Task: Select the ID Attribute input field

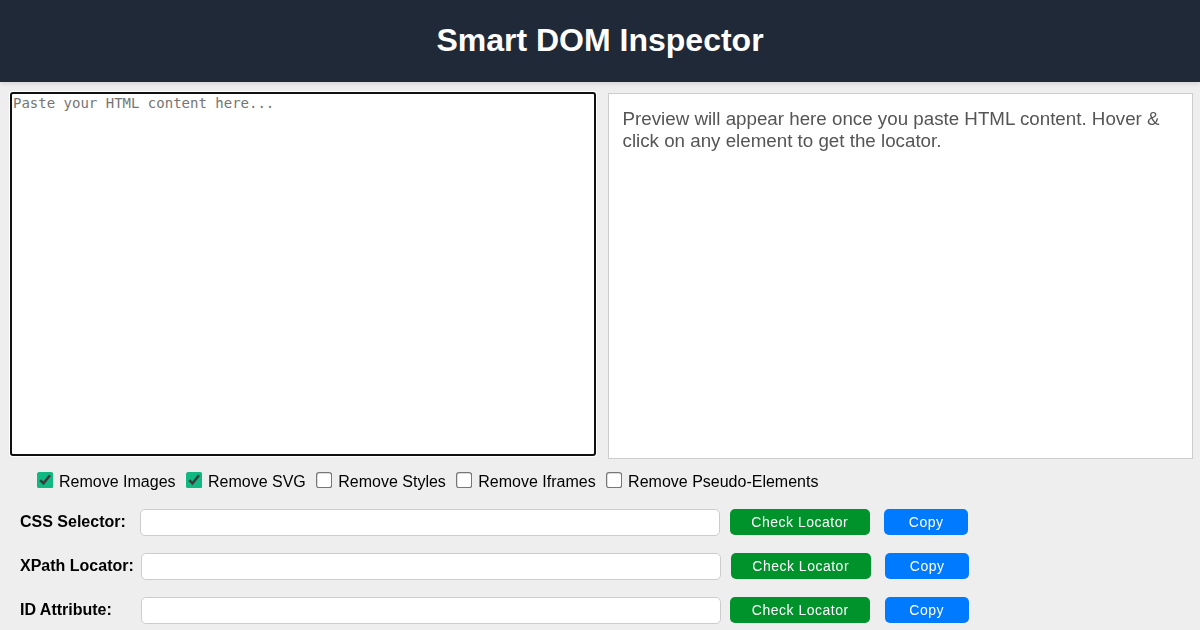Action: pos(430,610)
